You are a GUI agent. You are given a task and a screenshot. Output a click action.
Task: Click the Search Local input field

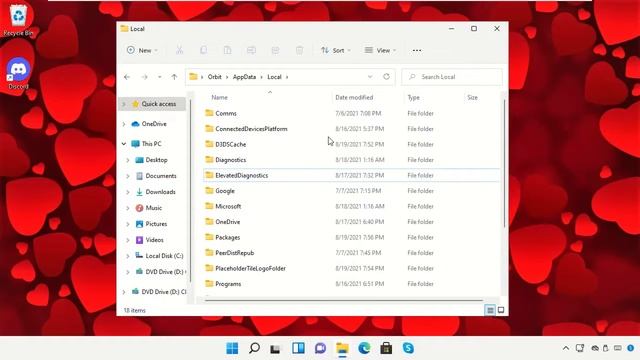[x=452, y=77]
